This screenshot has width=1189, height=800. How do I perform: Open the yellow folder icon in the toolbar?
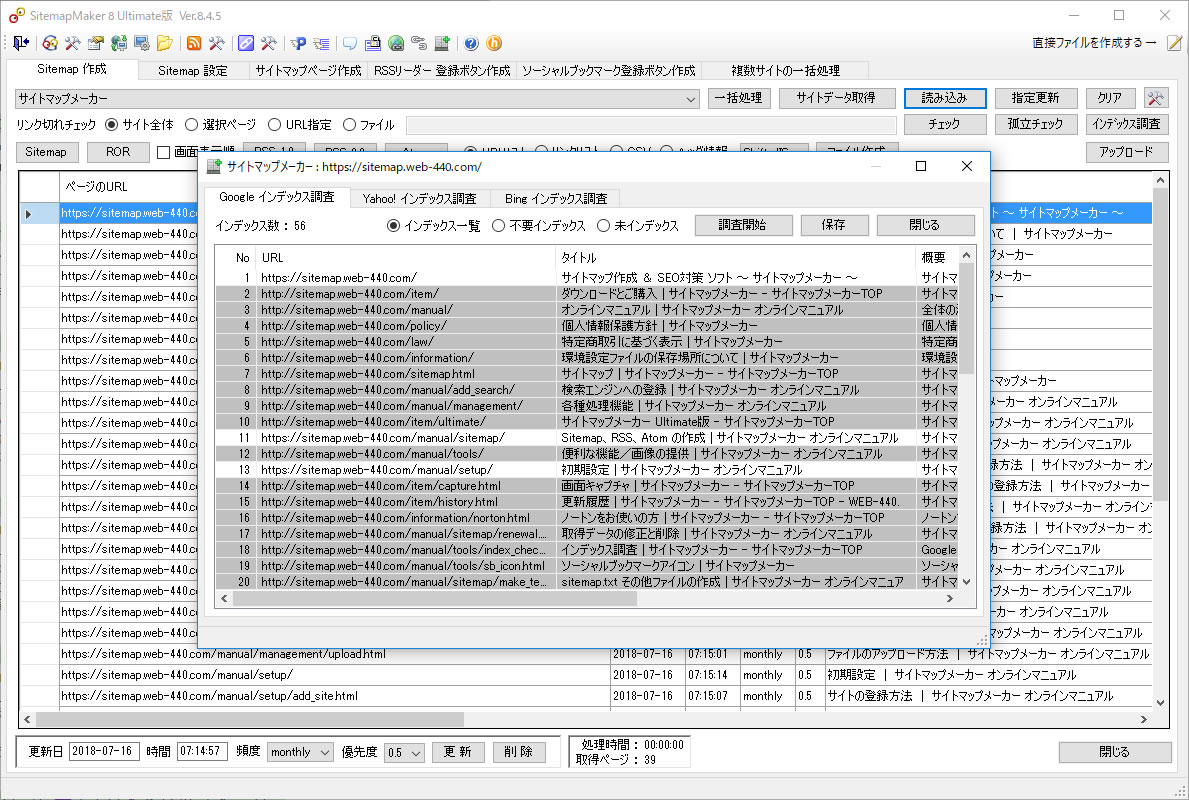tap(165, 43)
